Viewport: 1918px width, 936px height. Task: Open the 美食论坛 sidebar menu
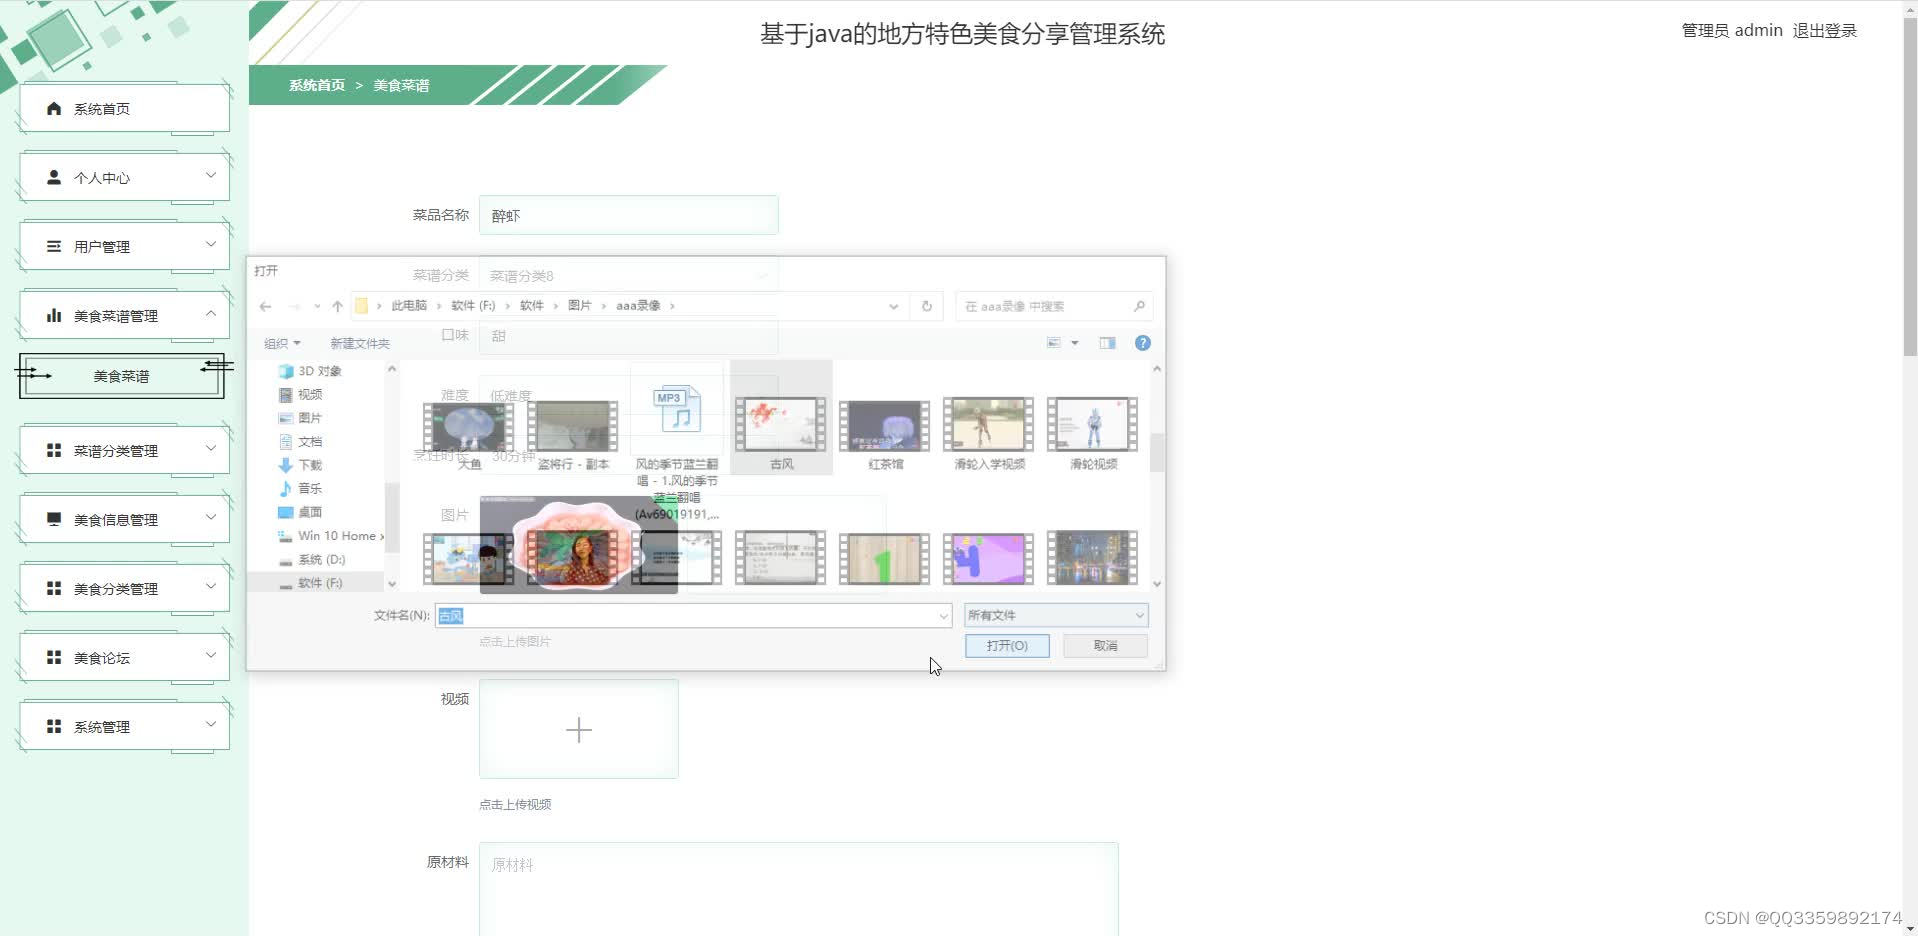(x=124, y=657)
